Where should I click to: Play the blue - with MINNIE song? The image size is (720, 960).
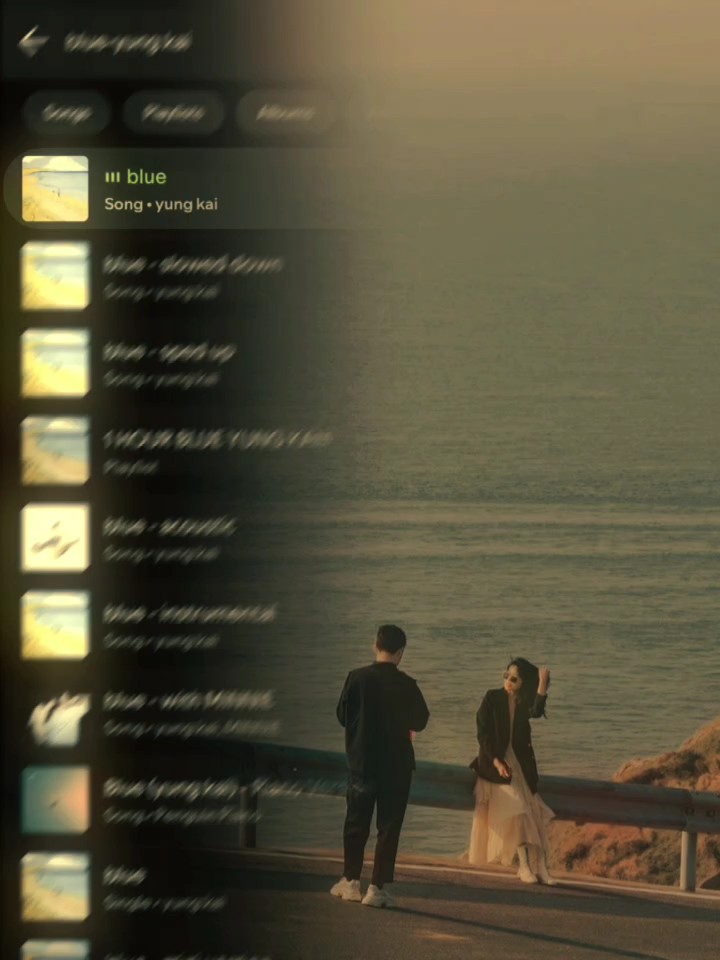coord(188,711)
